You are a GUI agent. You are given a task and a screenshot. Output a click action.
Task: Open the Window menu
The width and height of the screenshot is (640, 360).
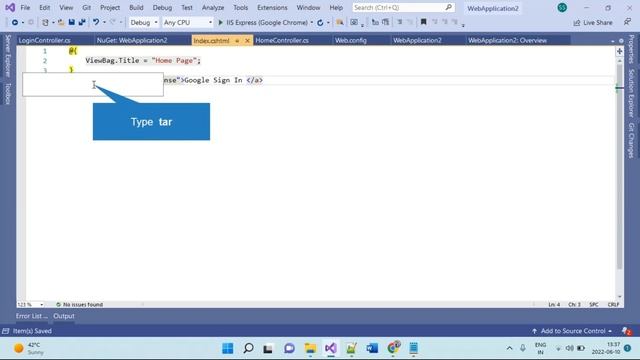tap(309, 7)
